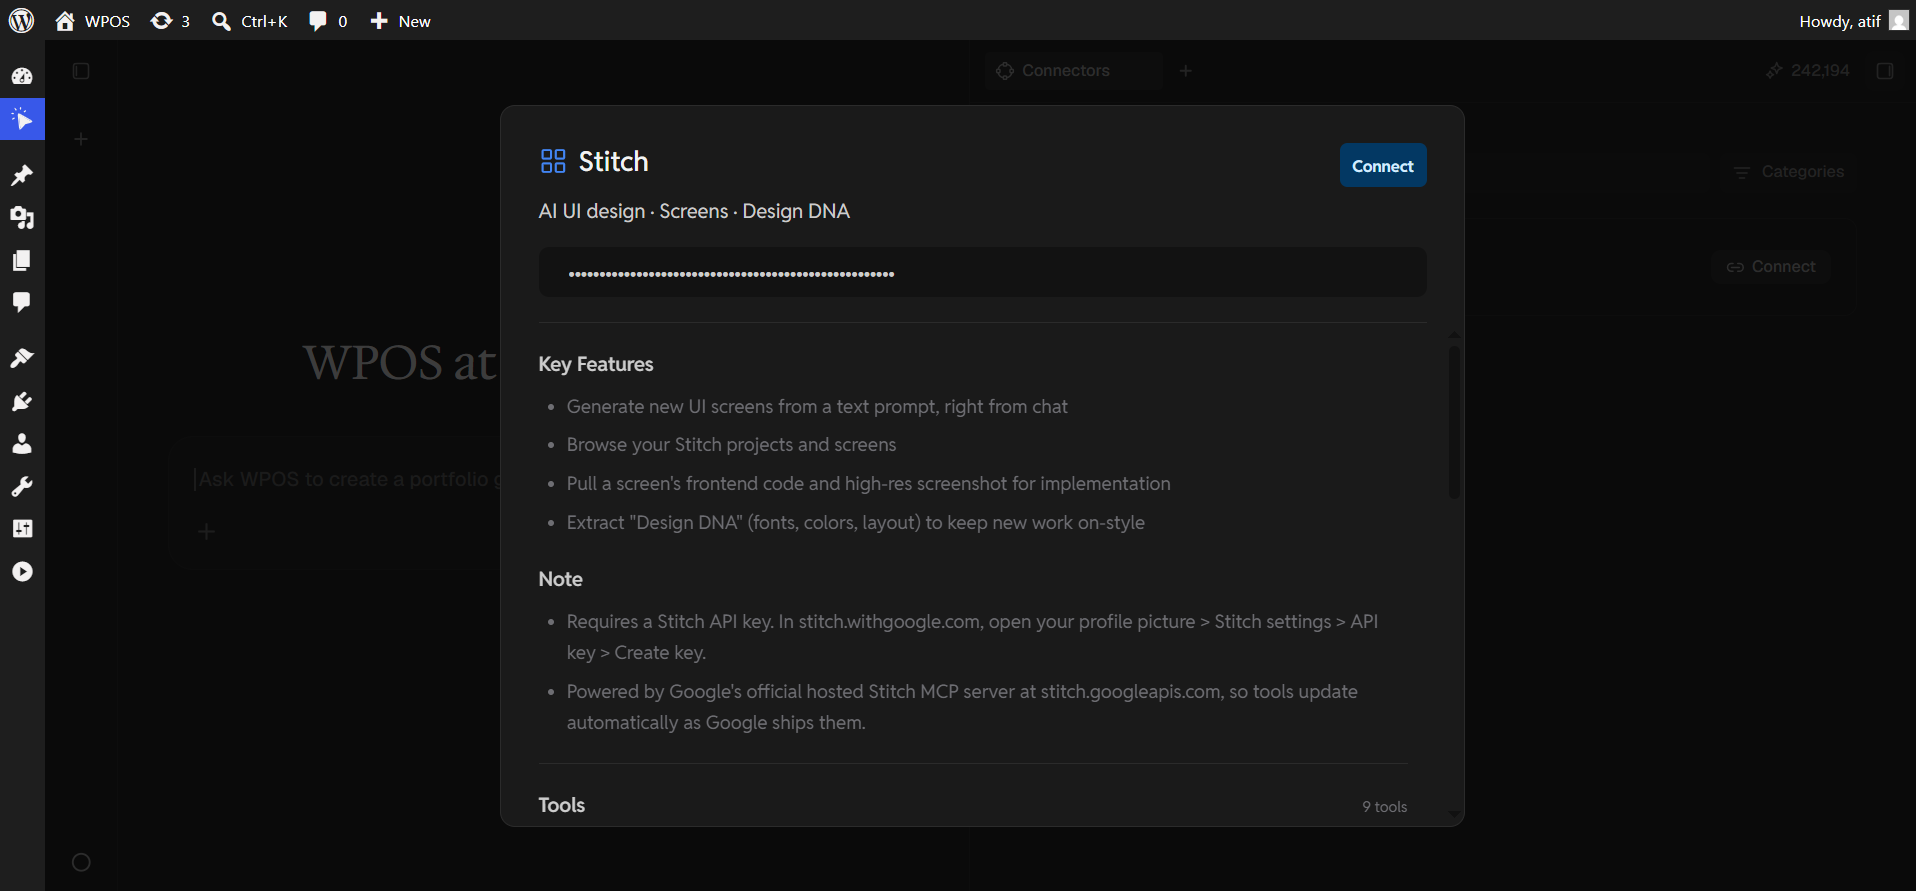The image size is (1916, 891).
Task: Open the Media library icon
Action: coord(22,218)
